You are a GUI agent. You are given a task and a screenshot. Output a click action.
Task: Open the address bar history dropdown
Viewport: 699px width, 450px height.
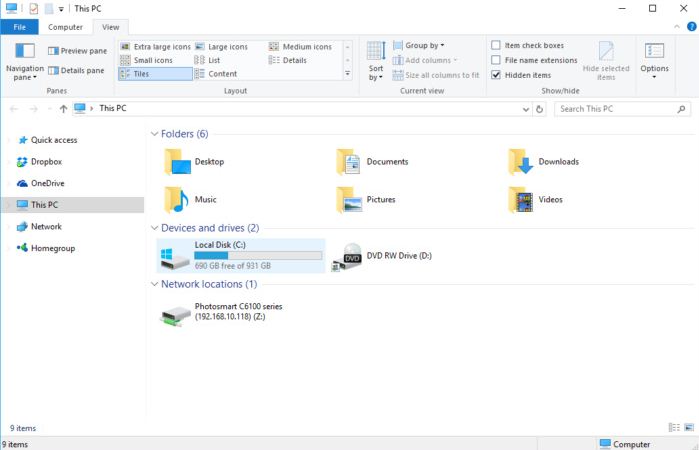click(526, 109)
